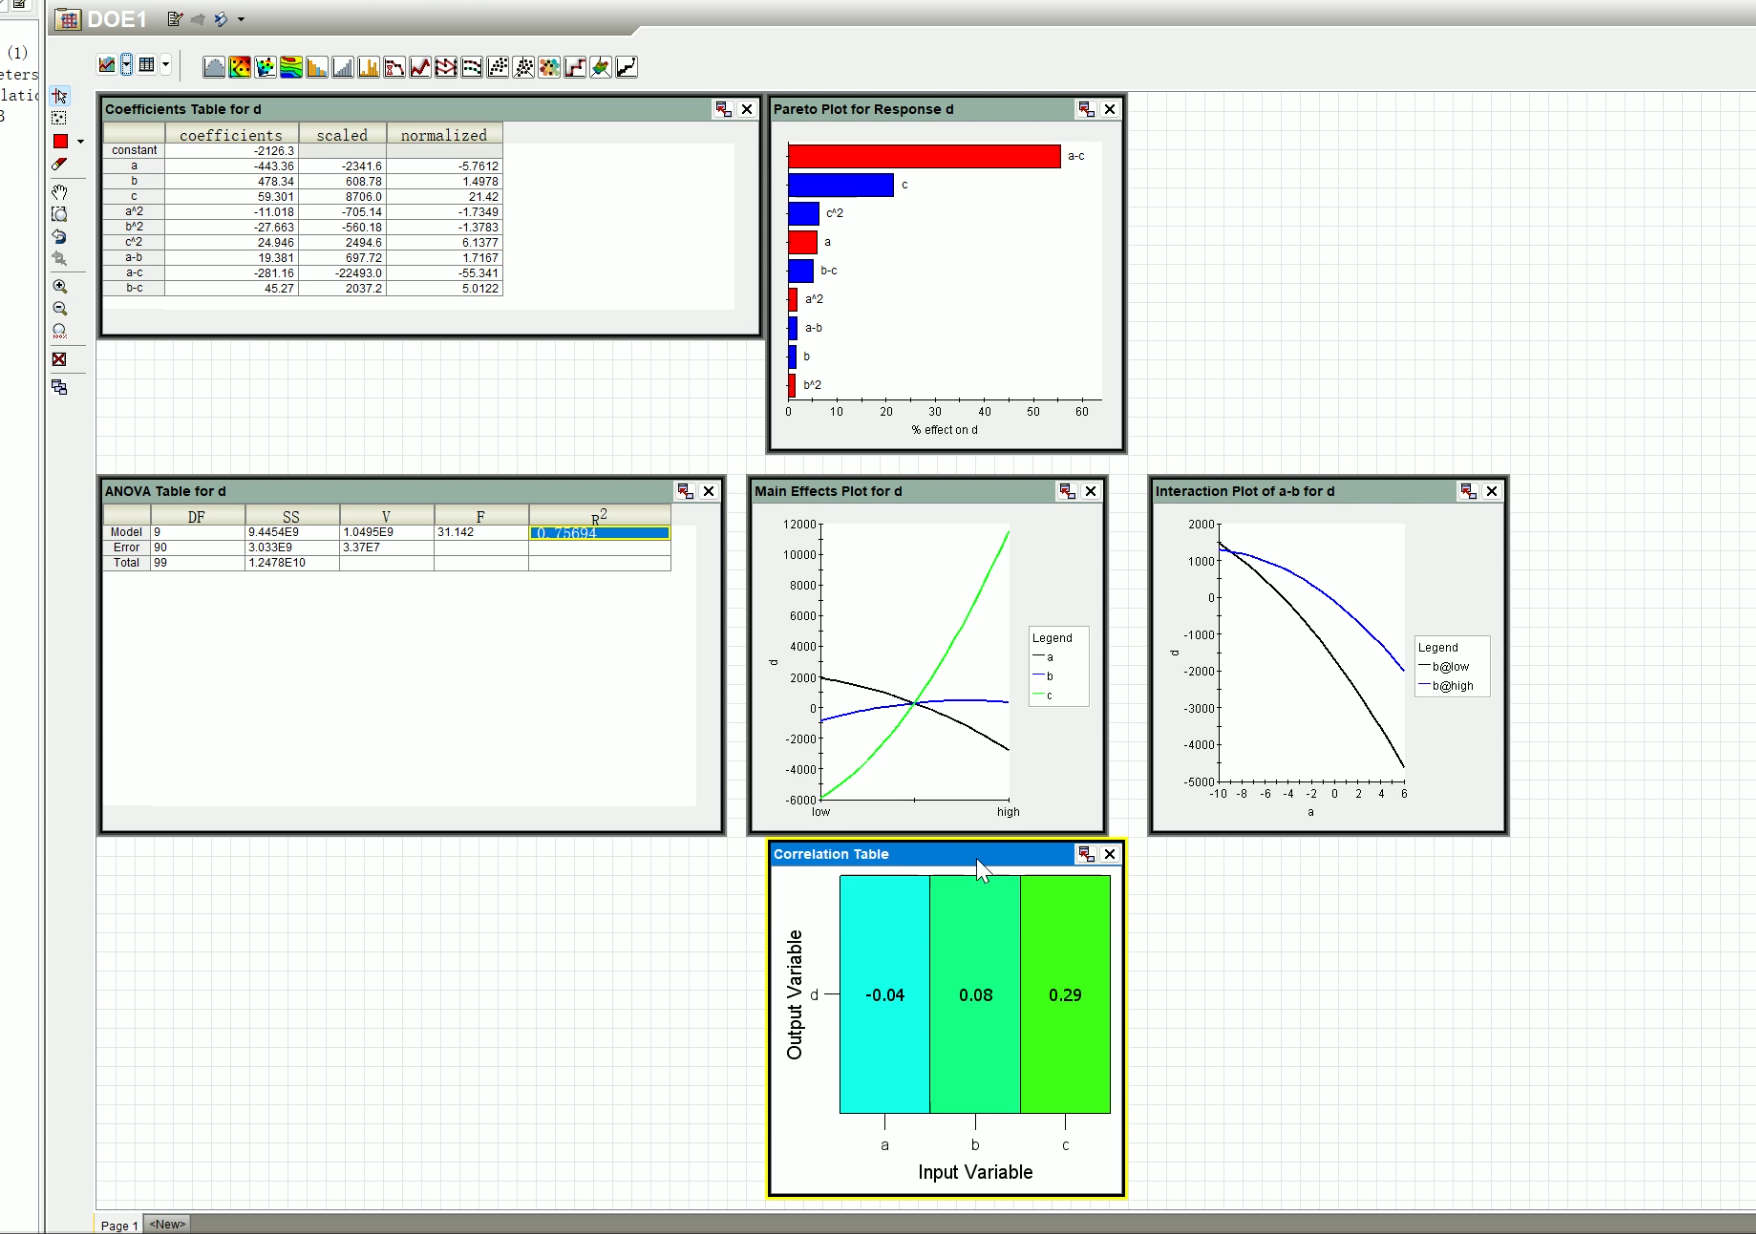The height and width of the screenshot is (1234, 1756).
Task: Insert the 3D surface plot
Action: pyautogui.click(x=601, y=67)
